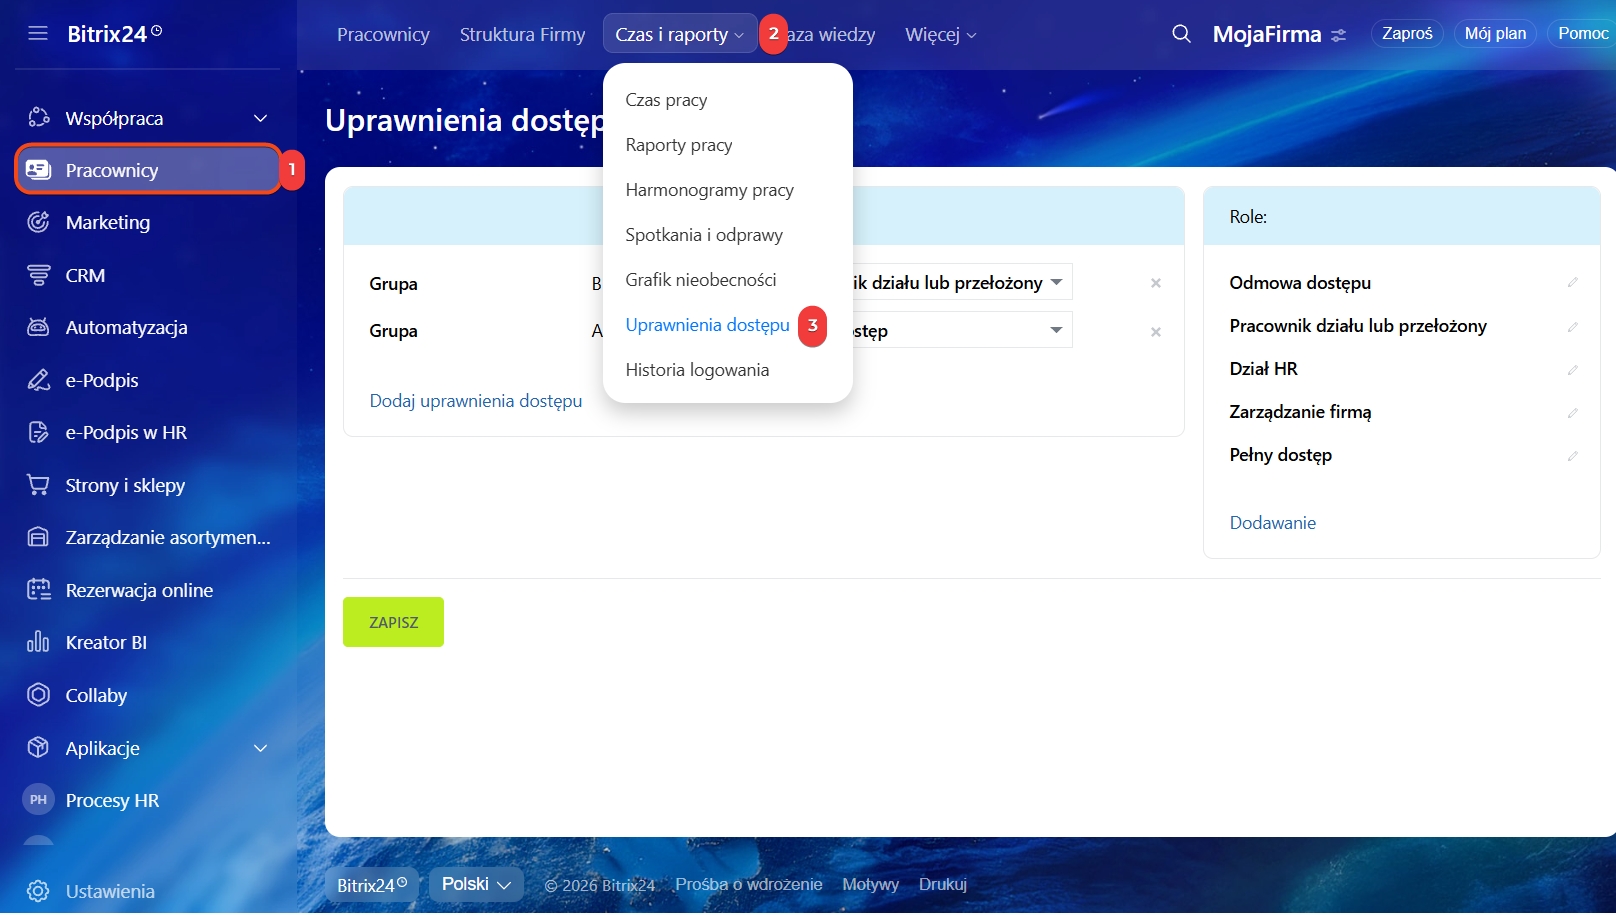Open the CRM sidebar icon
The image size is (1616, 915).
pos(38,275)
